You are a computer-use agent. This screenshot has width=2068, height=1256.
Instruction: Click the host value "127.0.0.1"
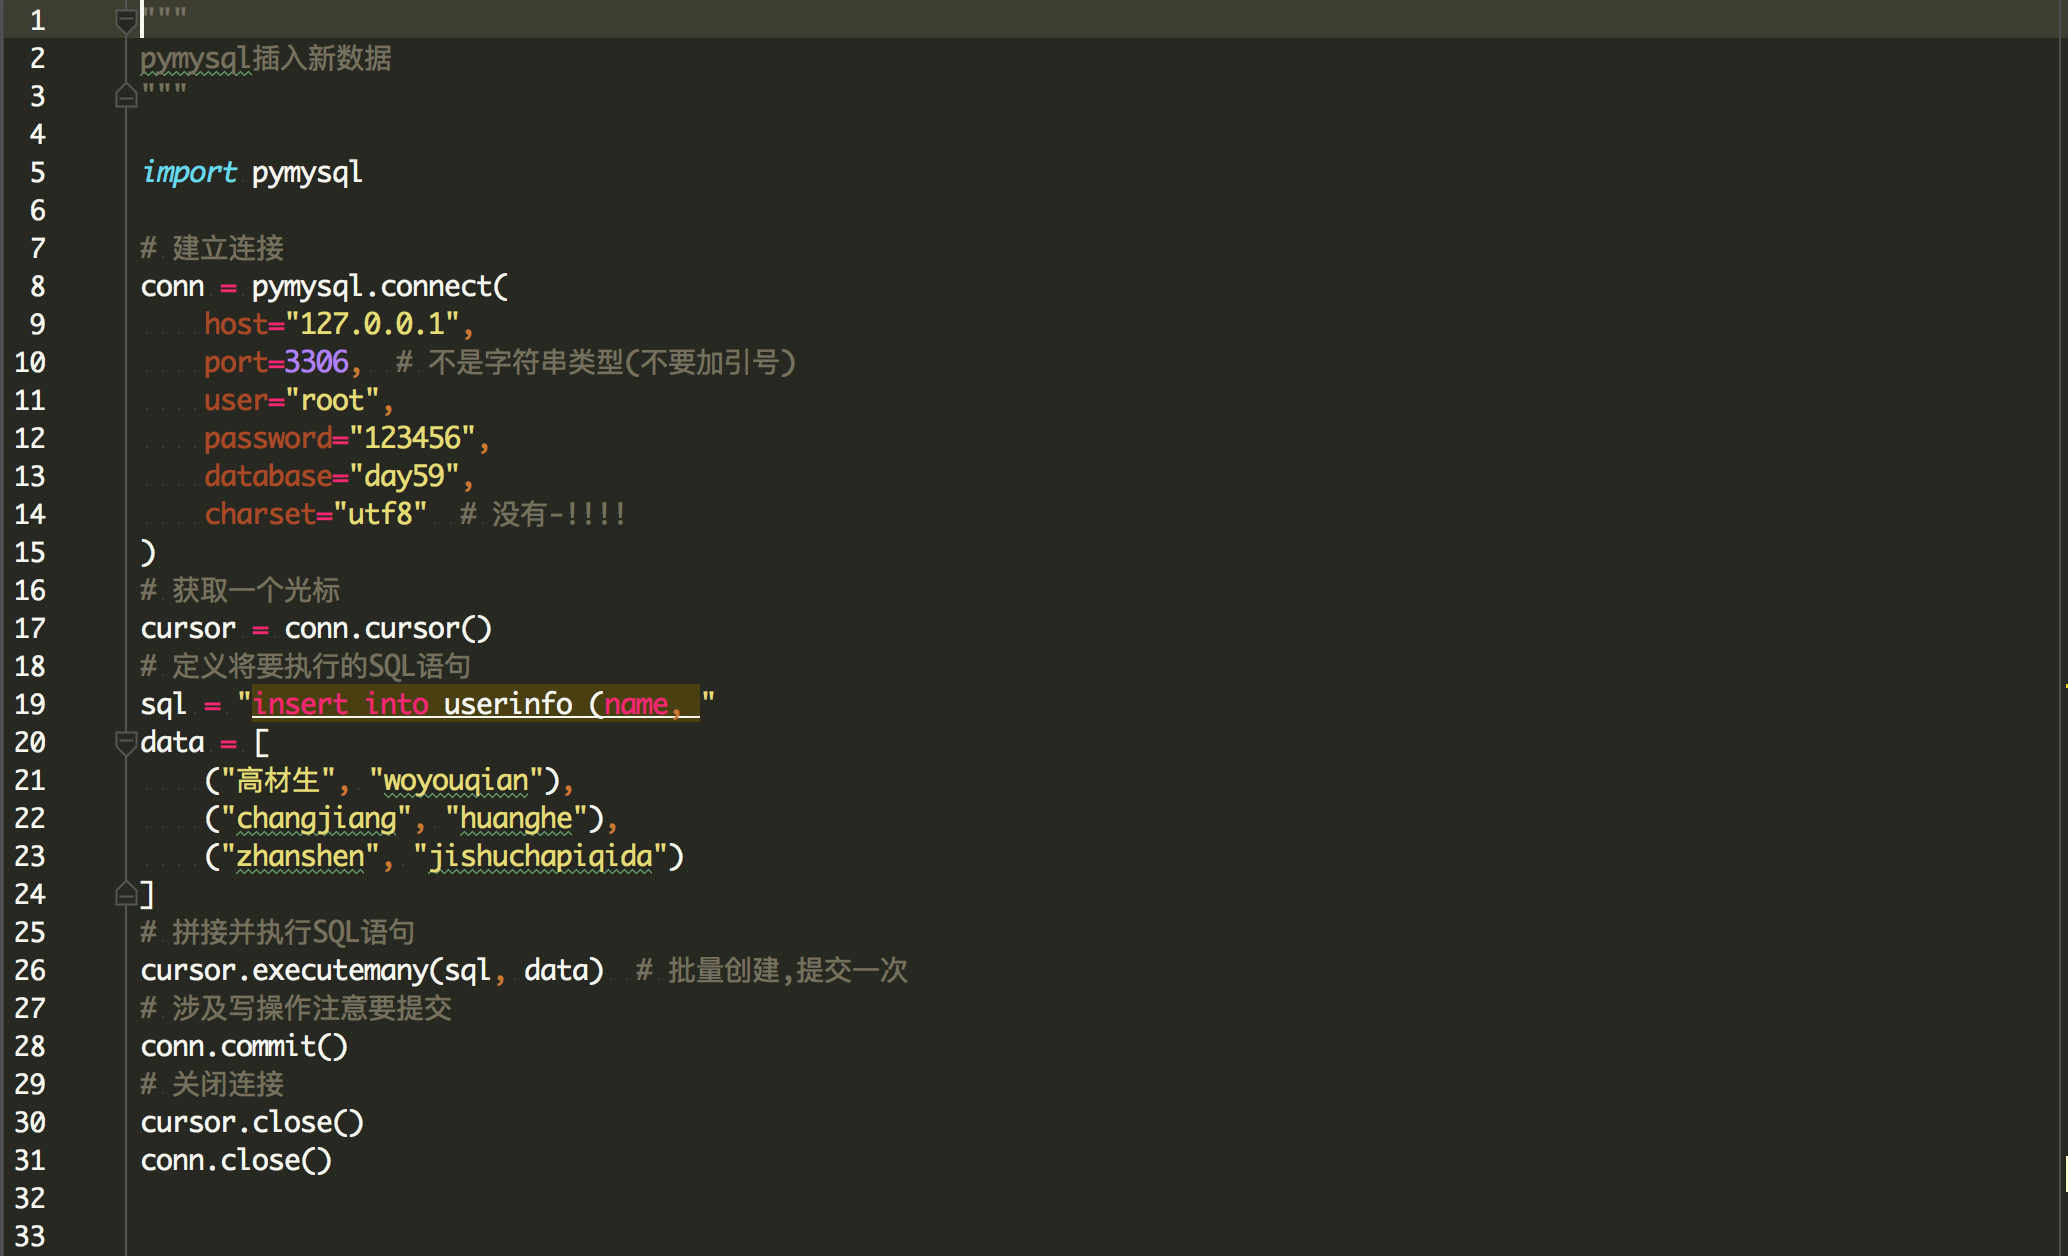pyautogui.click(x=372, y=324)
